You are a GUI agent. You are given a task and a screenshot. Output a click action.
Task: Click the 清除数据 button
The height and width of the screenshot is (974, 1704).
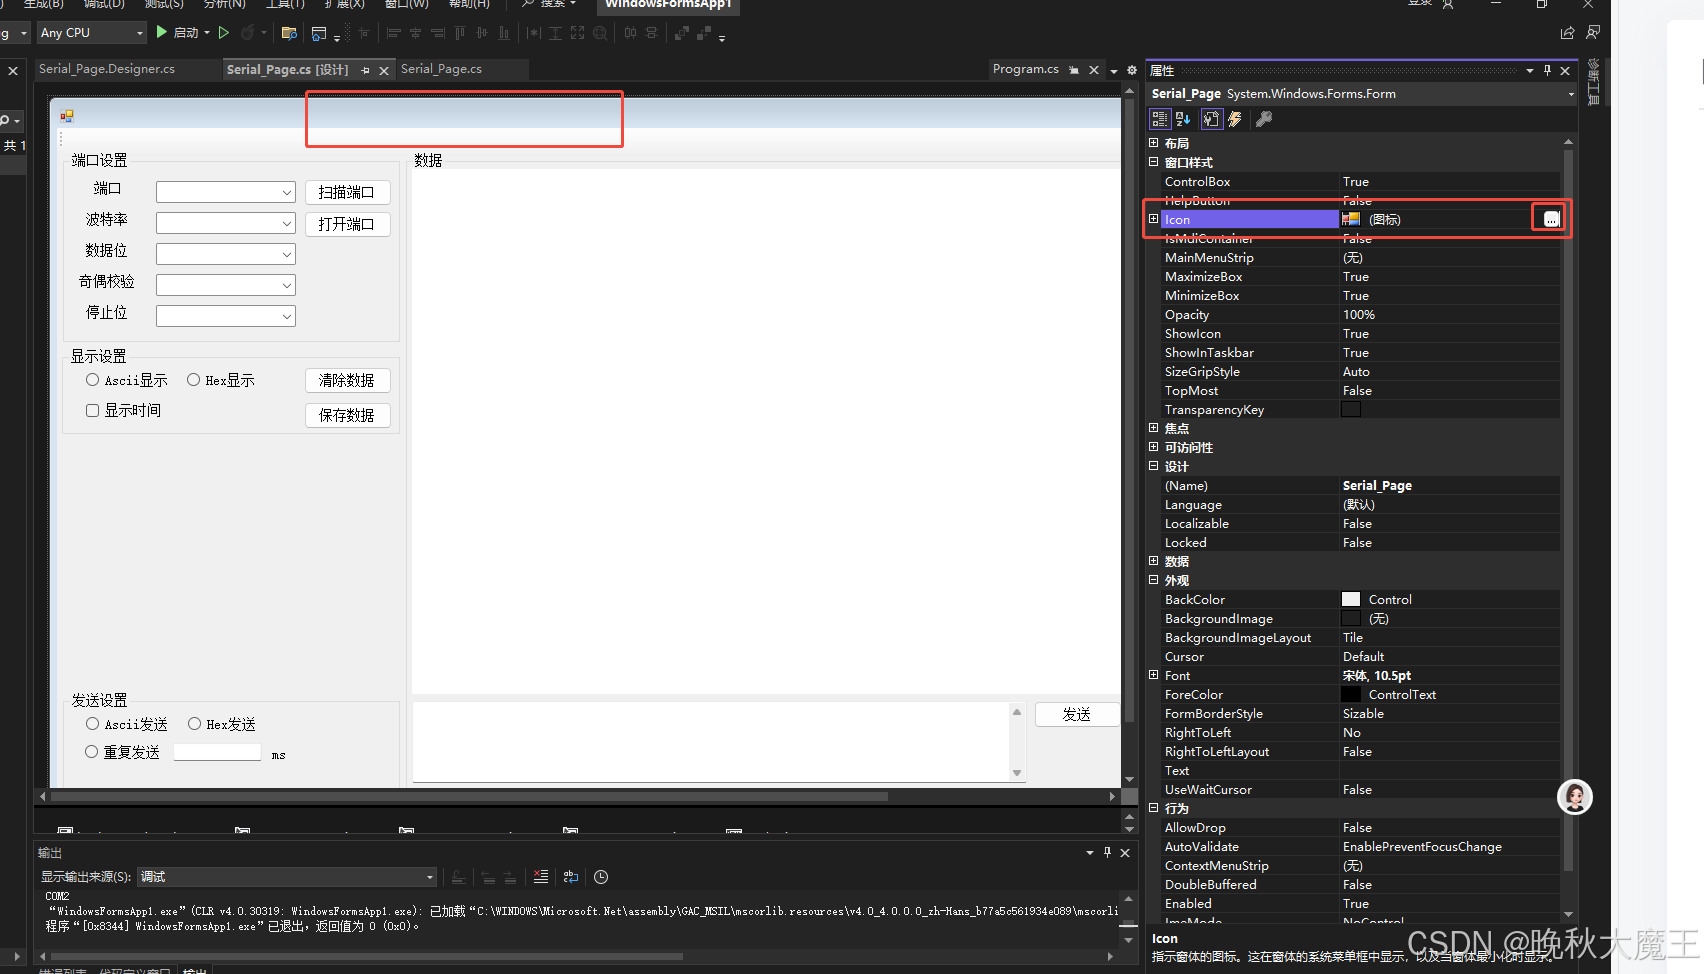click(x=347, y=380)
